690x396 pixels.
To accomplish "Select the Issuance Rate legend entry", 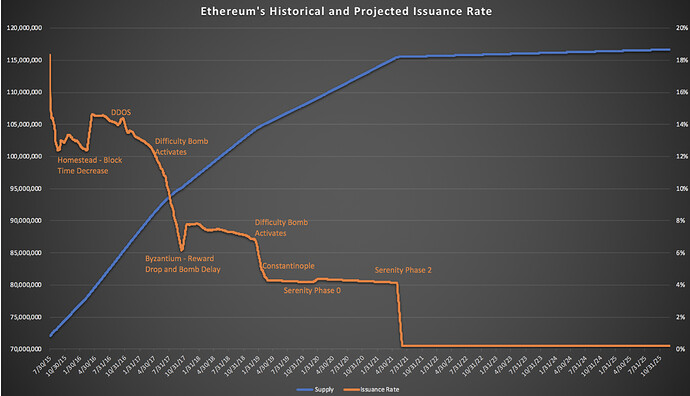I will click(371, 389).
